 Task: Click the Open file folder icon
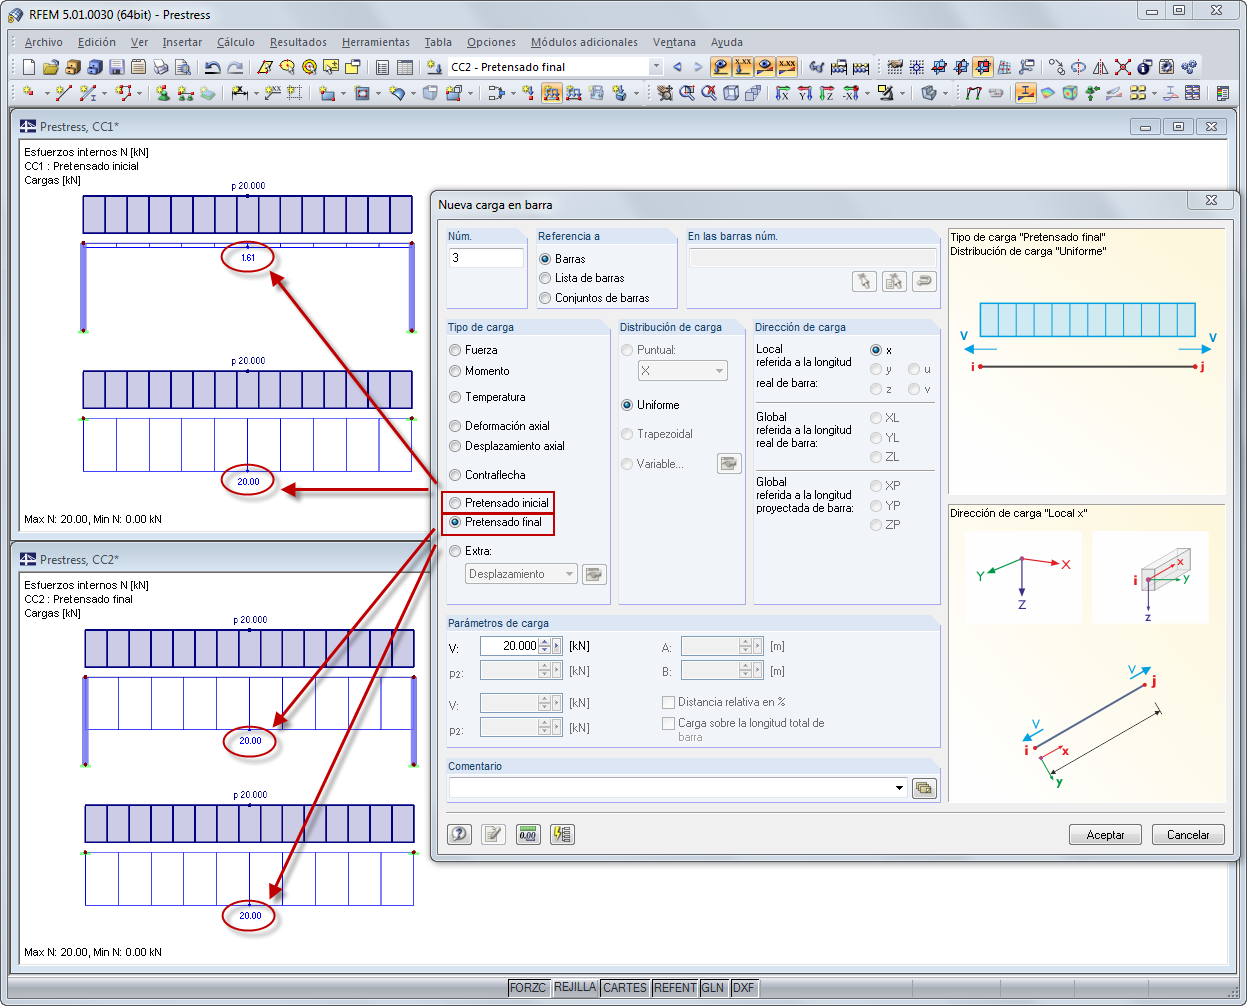50,67
